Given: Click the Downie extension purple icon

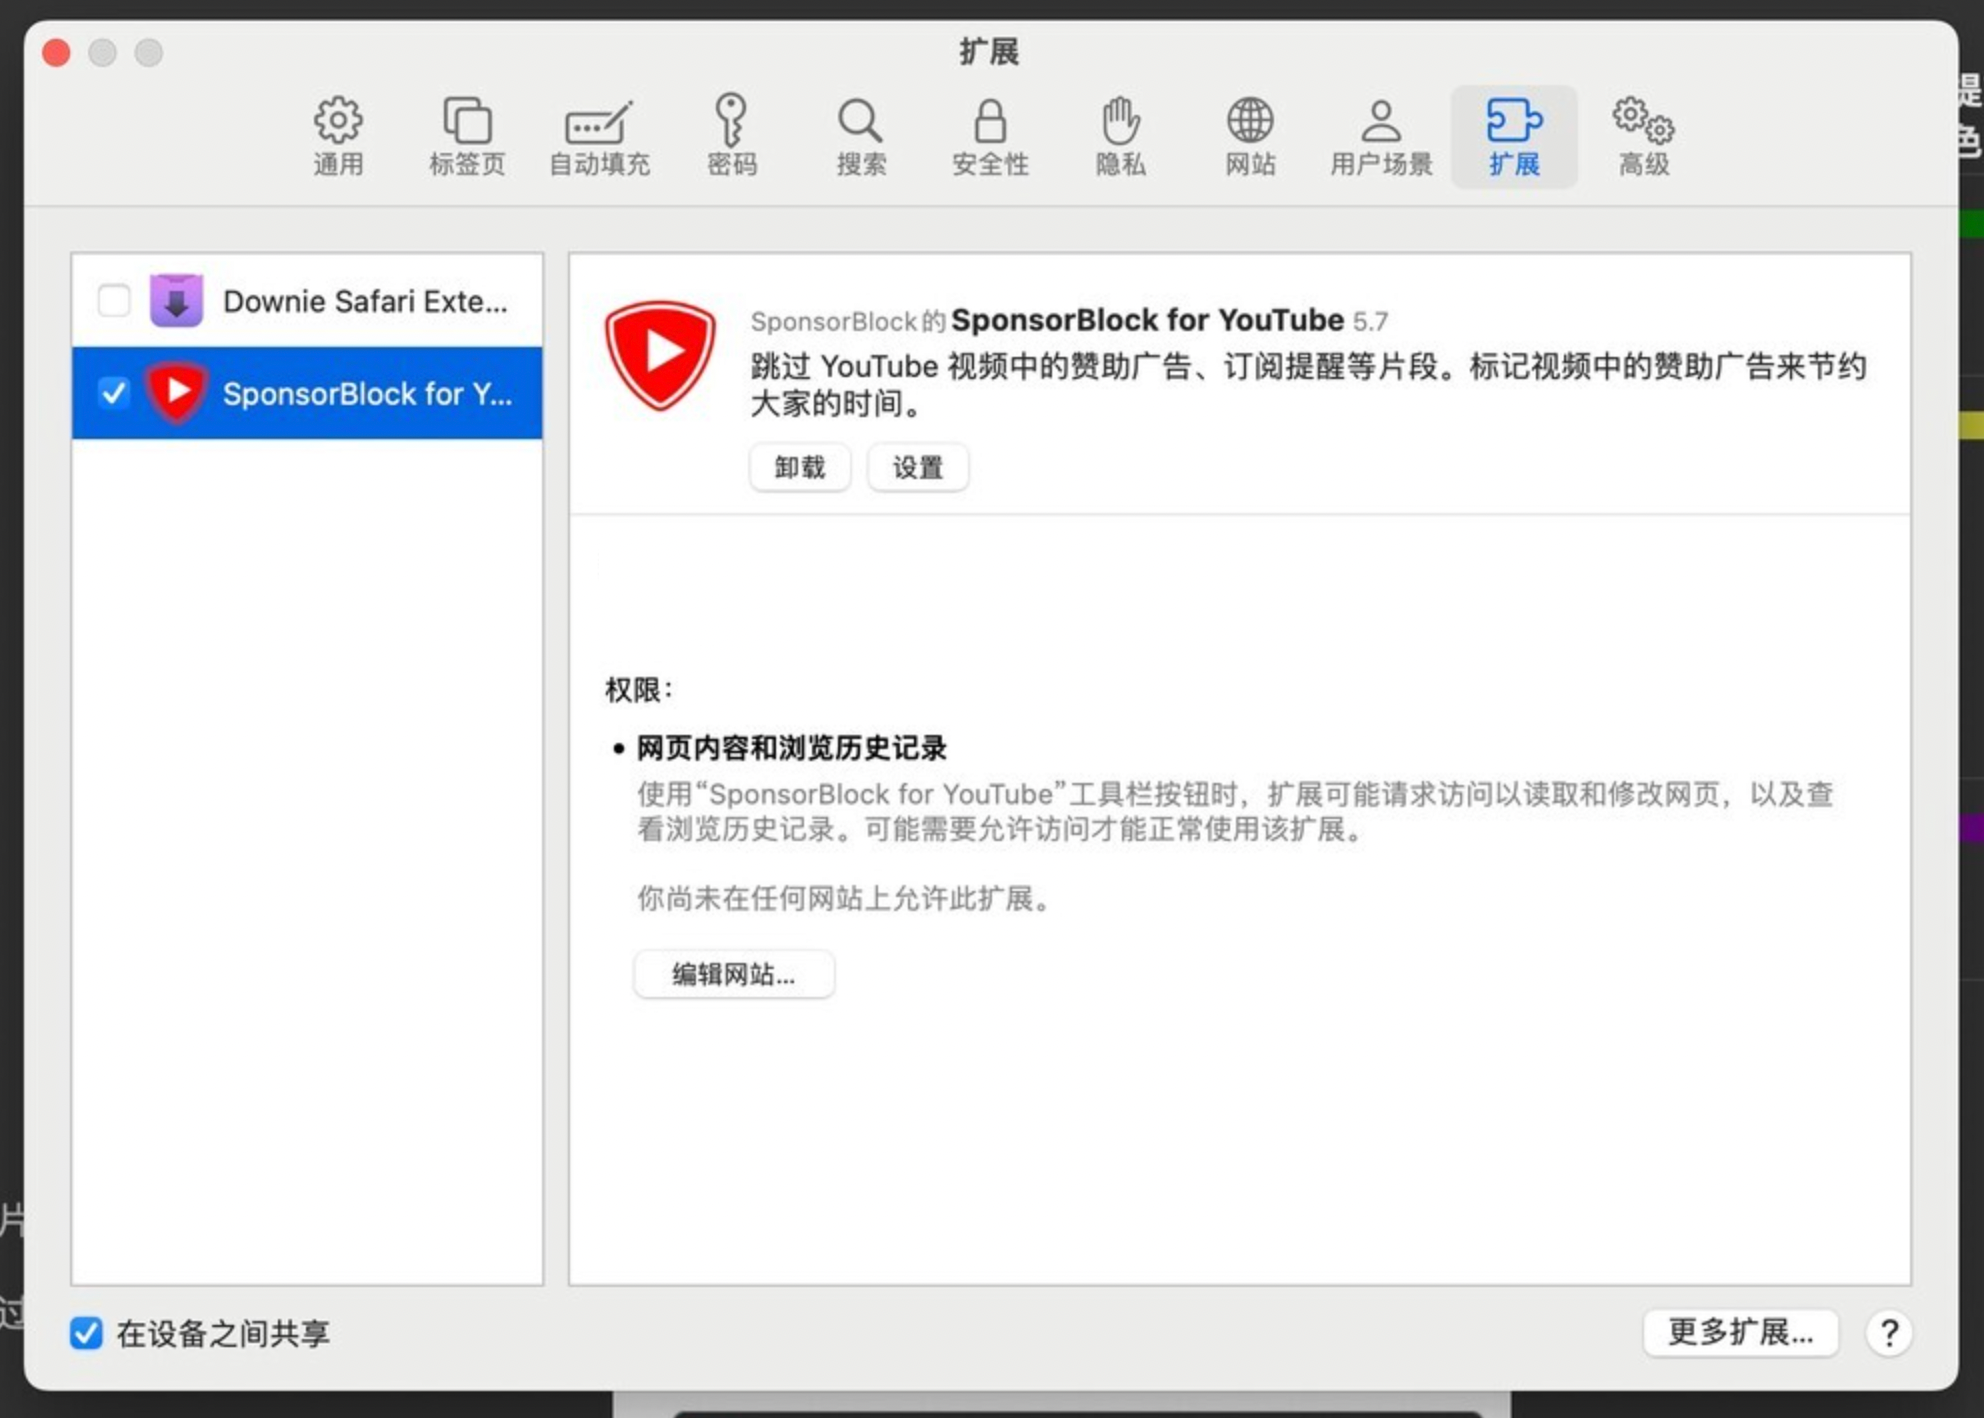Looking at the screenshot, I should coord(176,300).
